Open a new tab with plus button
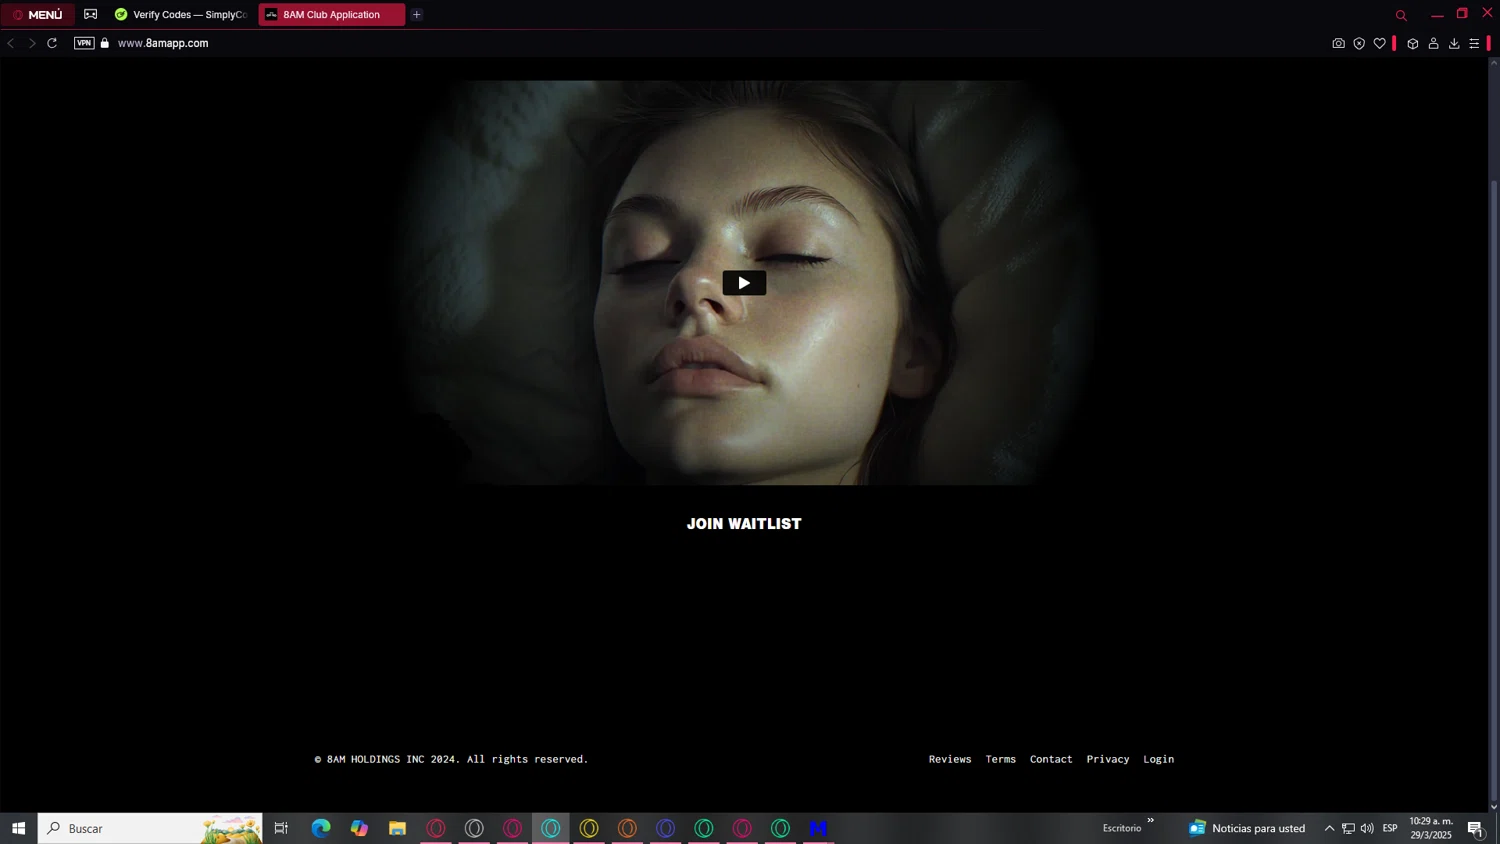Image resolution: width=1500 pixels, height=844 pixels. 417,15
